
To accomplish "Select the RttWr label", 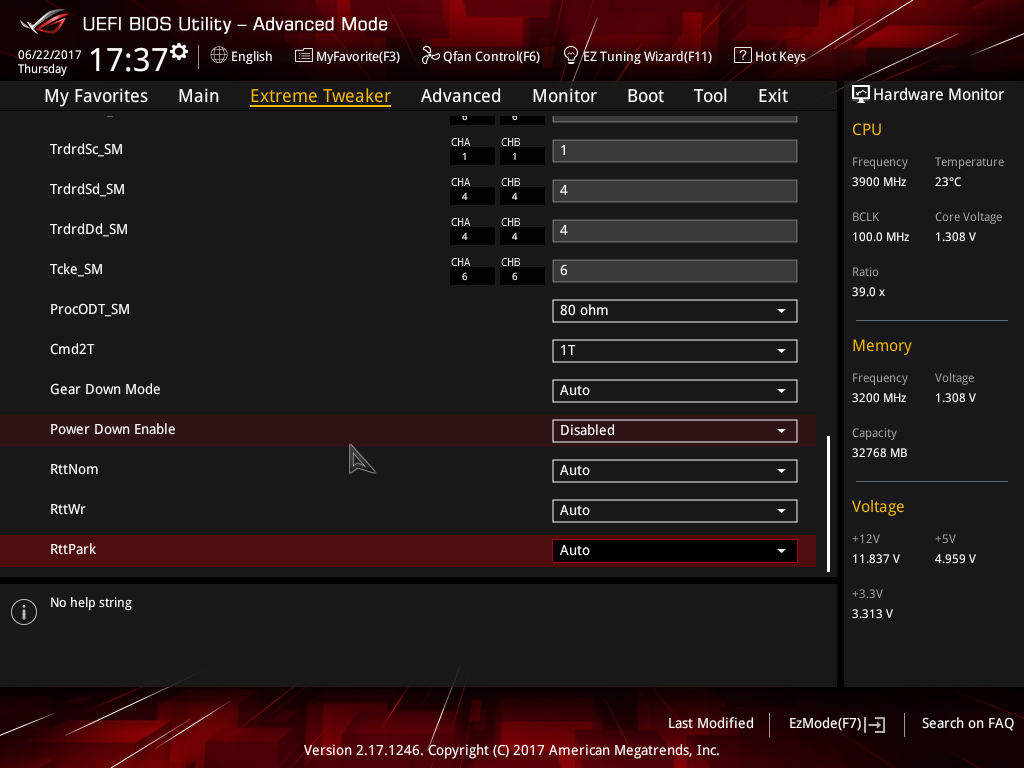I will (67, 509).
